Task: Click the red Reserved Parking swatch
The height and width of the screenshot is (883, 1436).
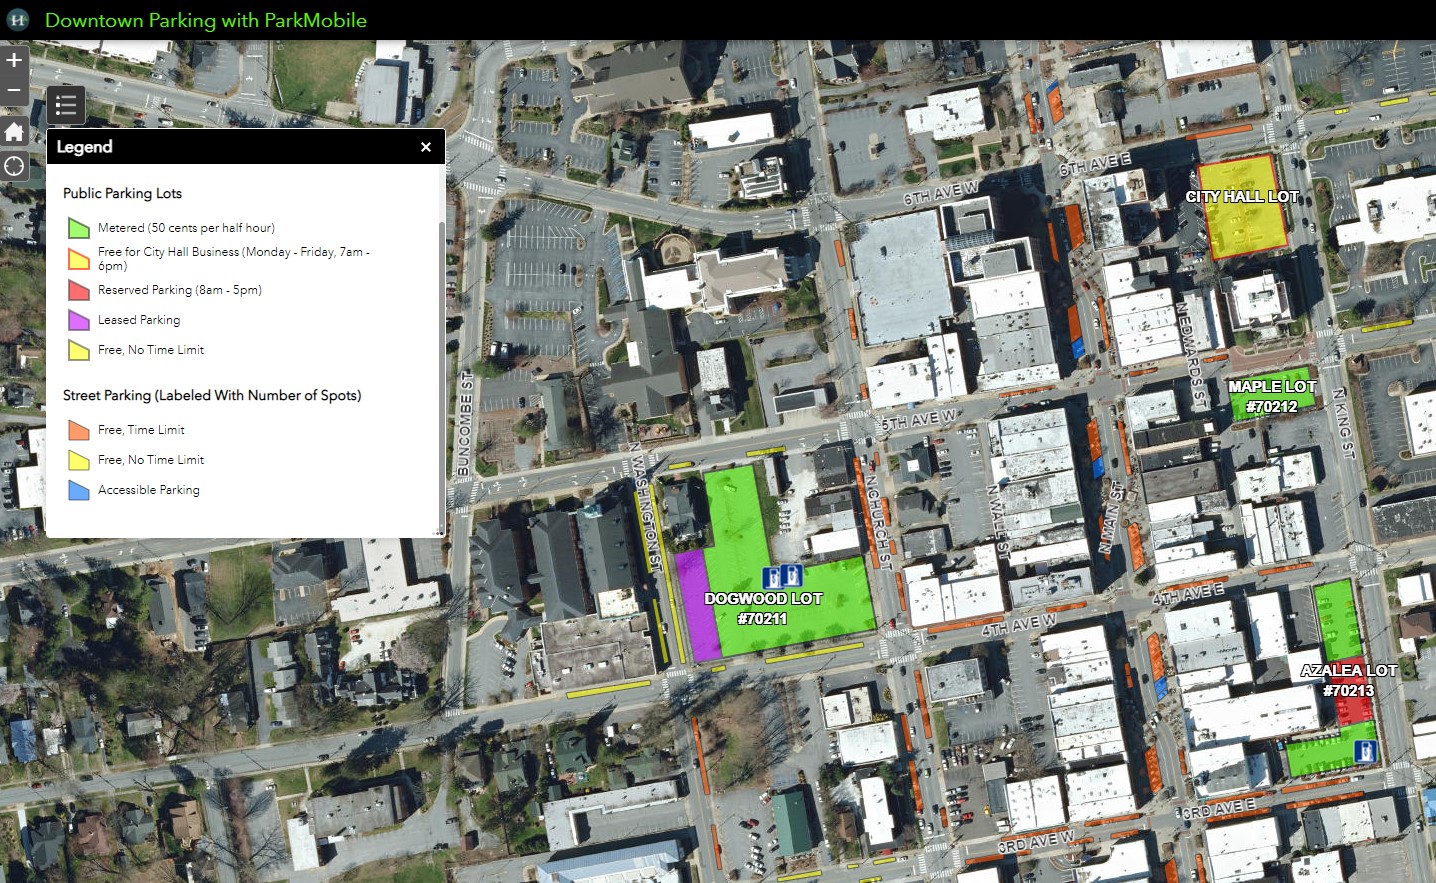Action: pyautogui.click(x=78, y=290)
